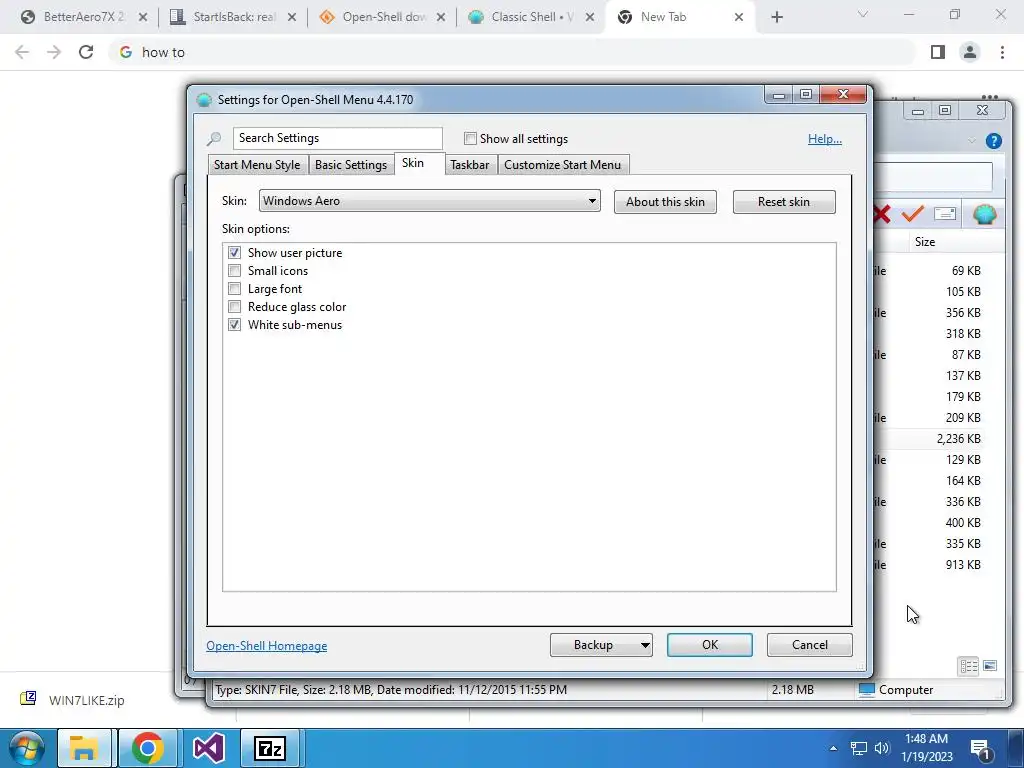The image size is (1024, 768).
Task: Switch Explorer to large icons view
Action: 990,666
